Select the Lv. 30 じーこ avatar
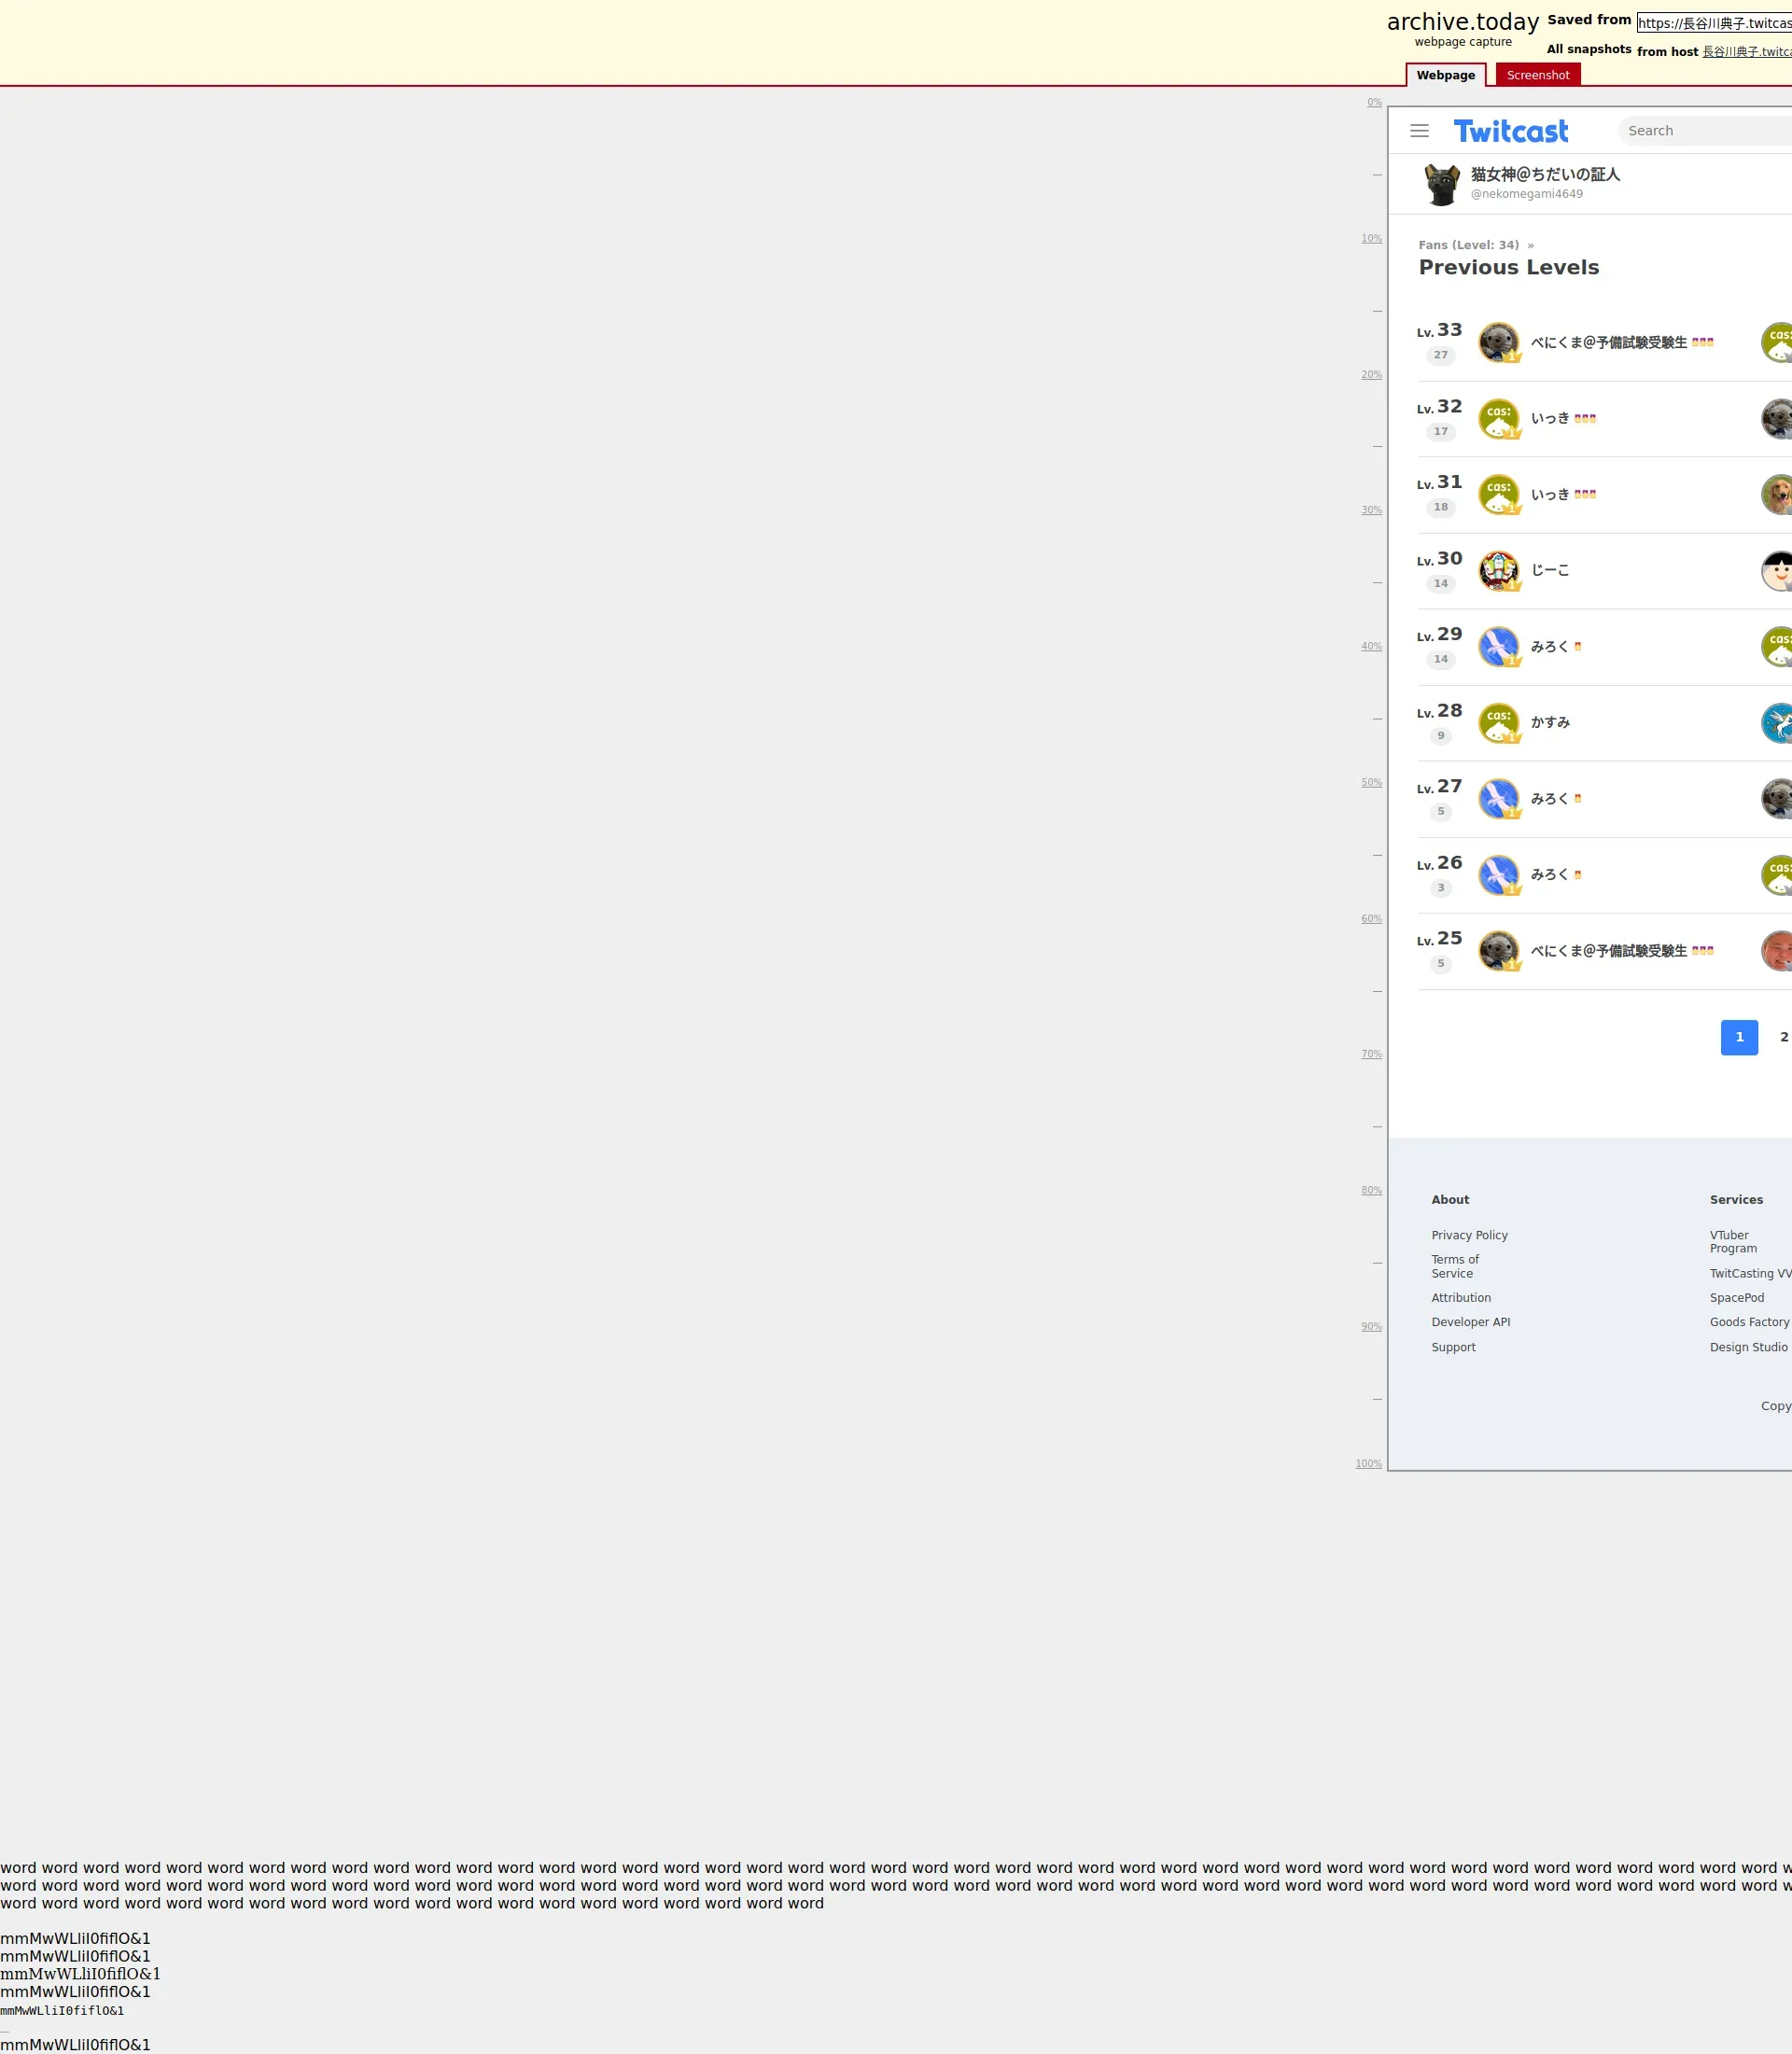1792x2054 pixels. [1498, 571]
